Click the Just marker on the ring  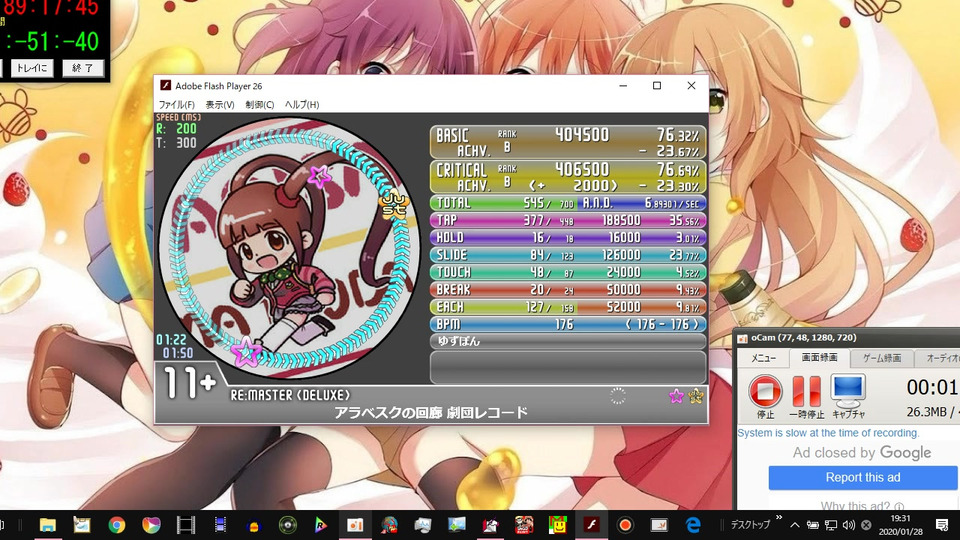click(x=394, y=204)
